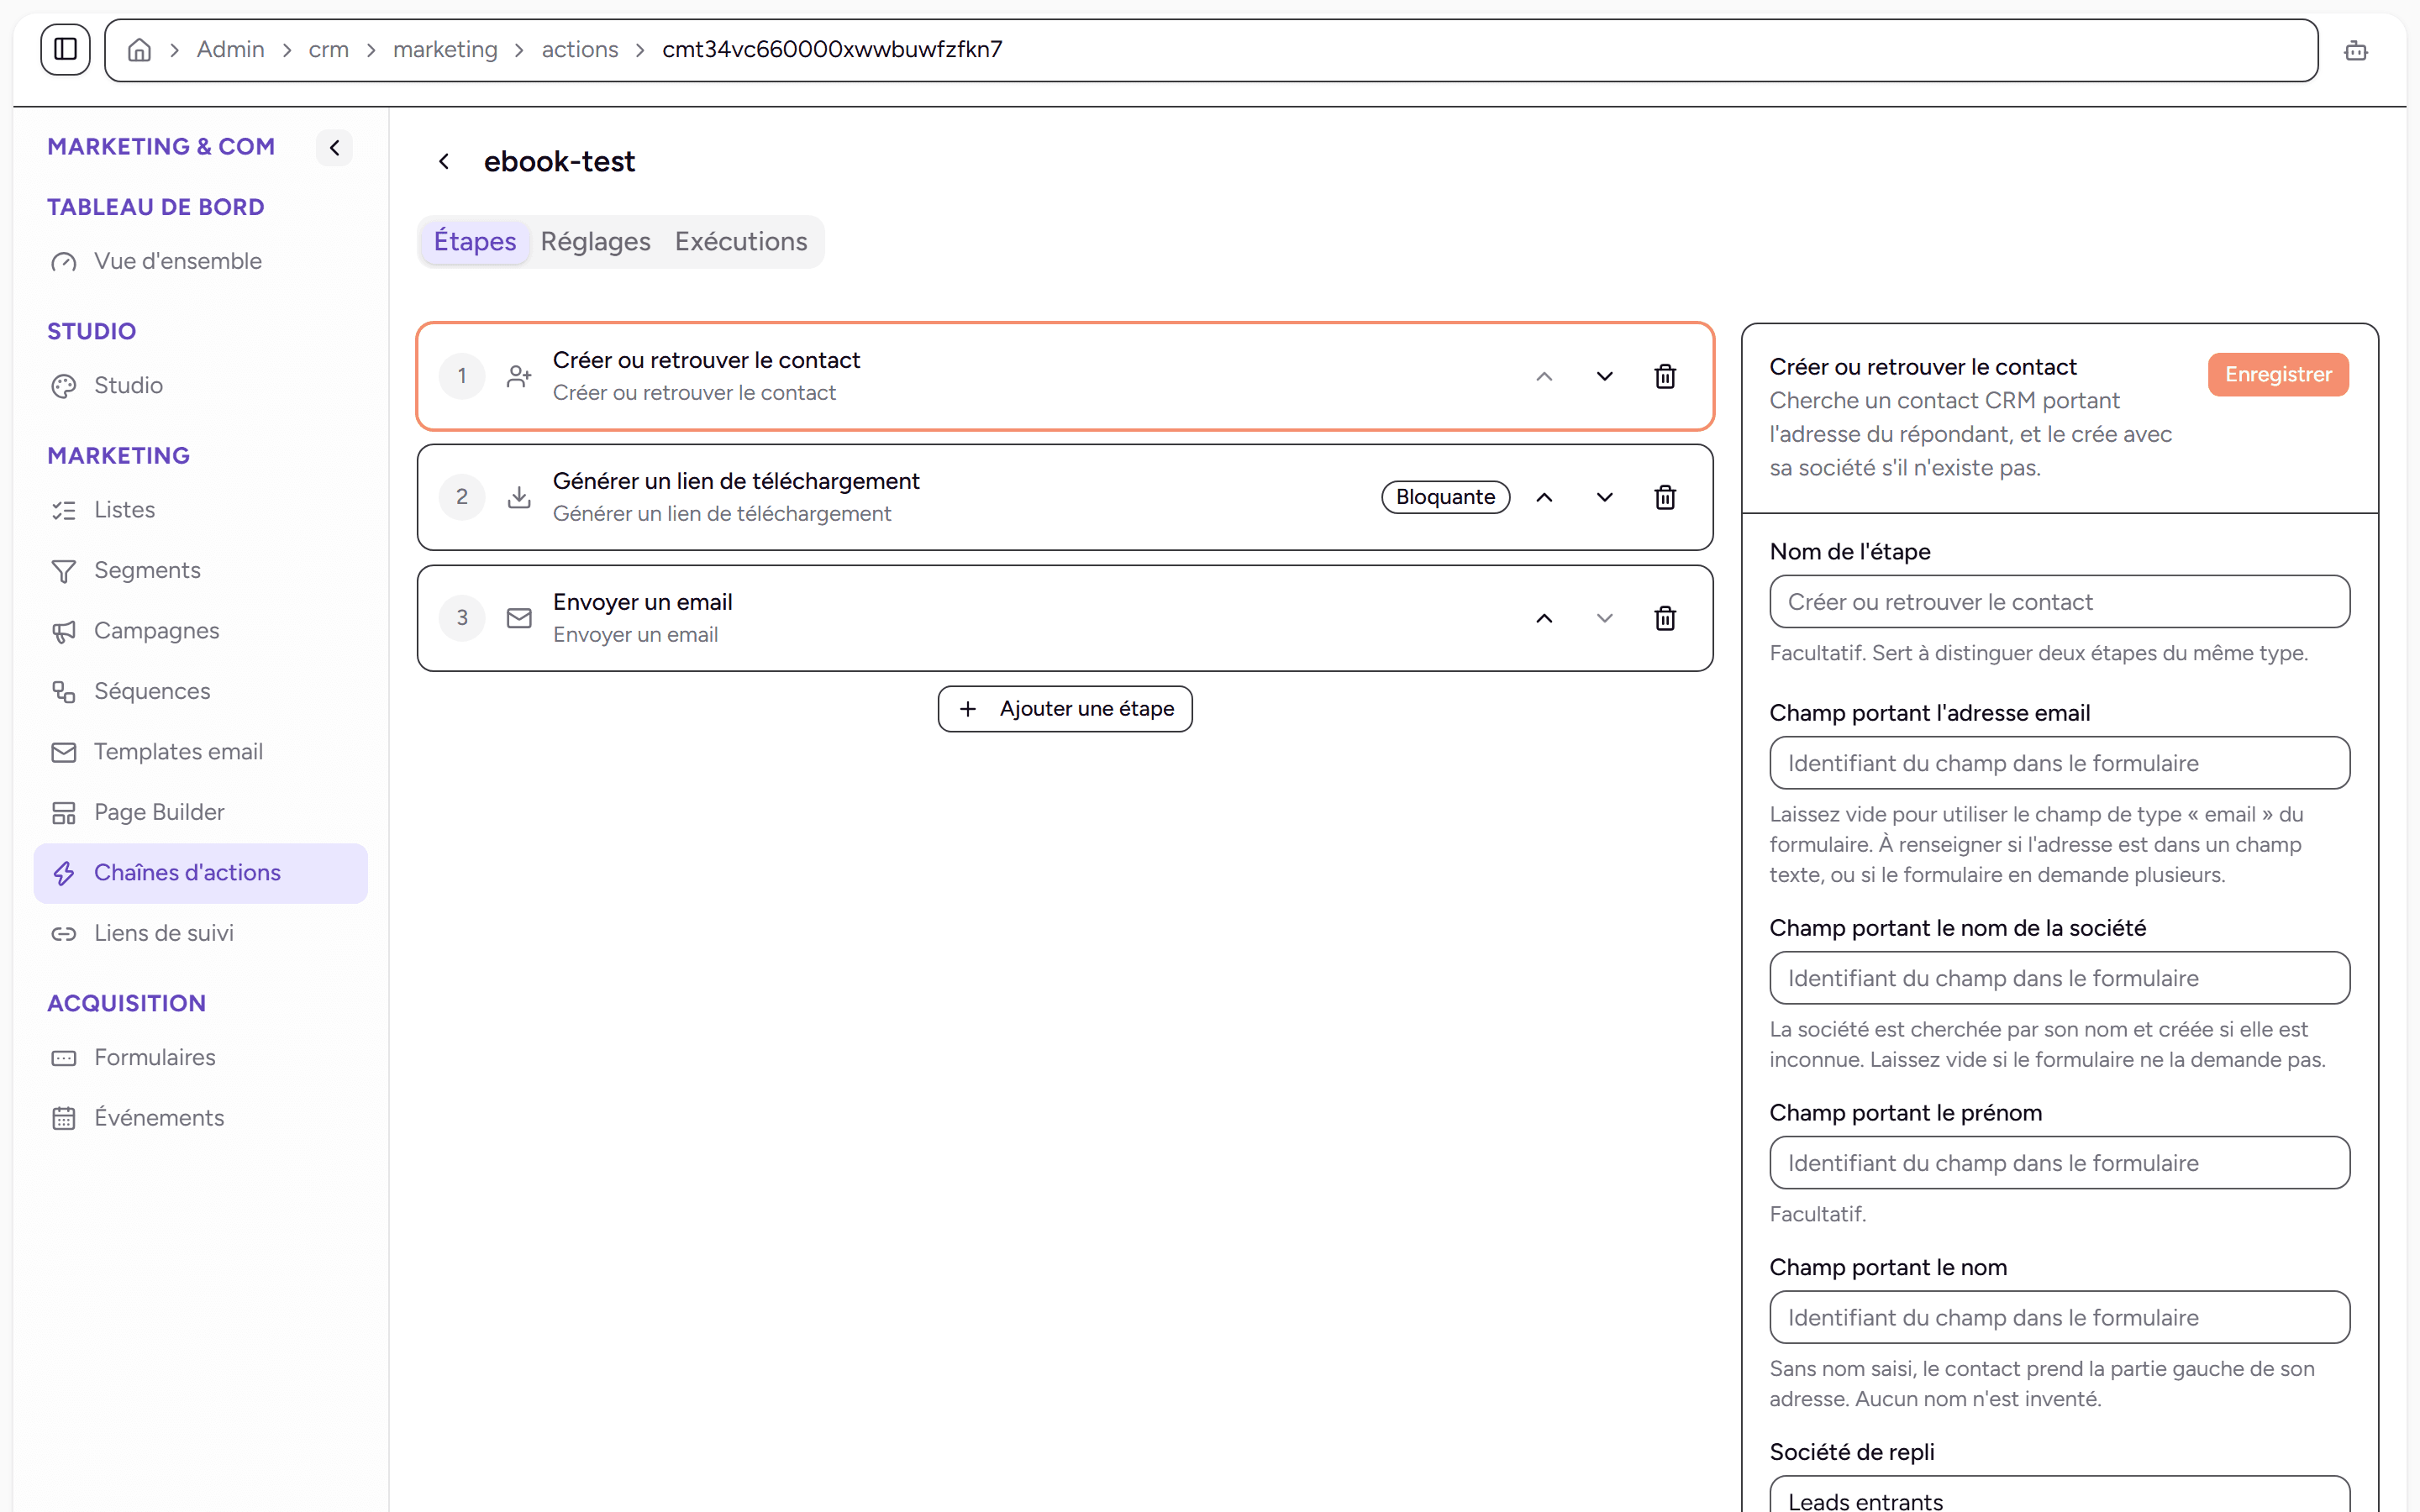Viewport: 2420px width, 1512px height.
Task: Move Envoyer un email step up
Action: tap(1544, 618)
